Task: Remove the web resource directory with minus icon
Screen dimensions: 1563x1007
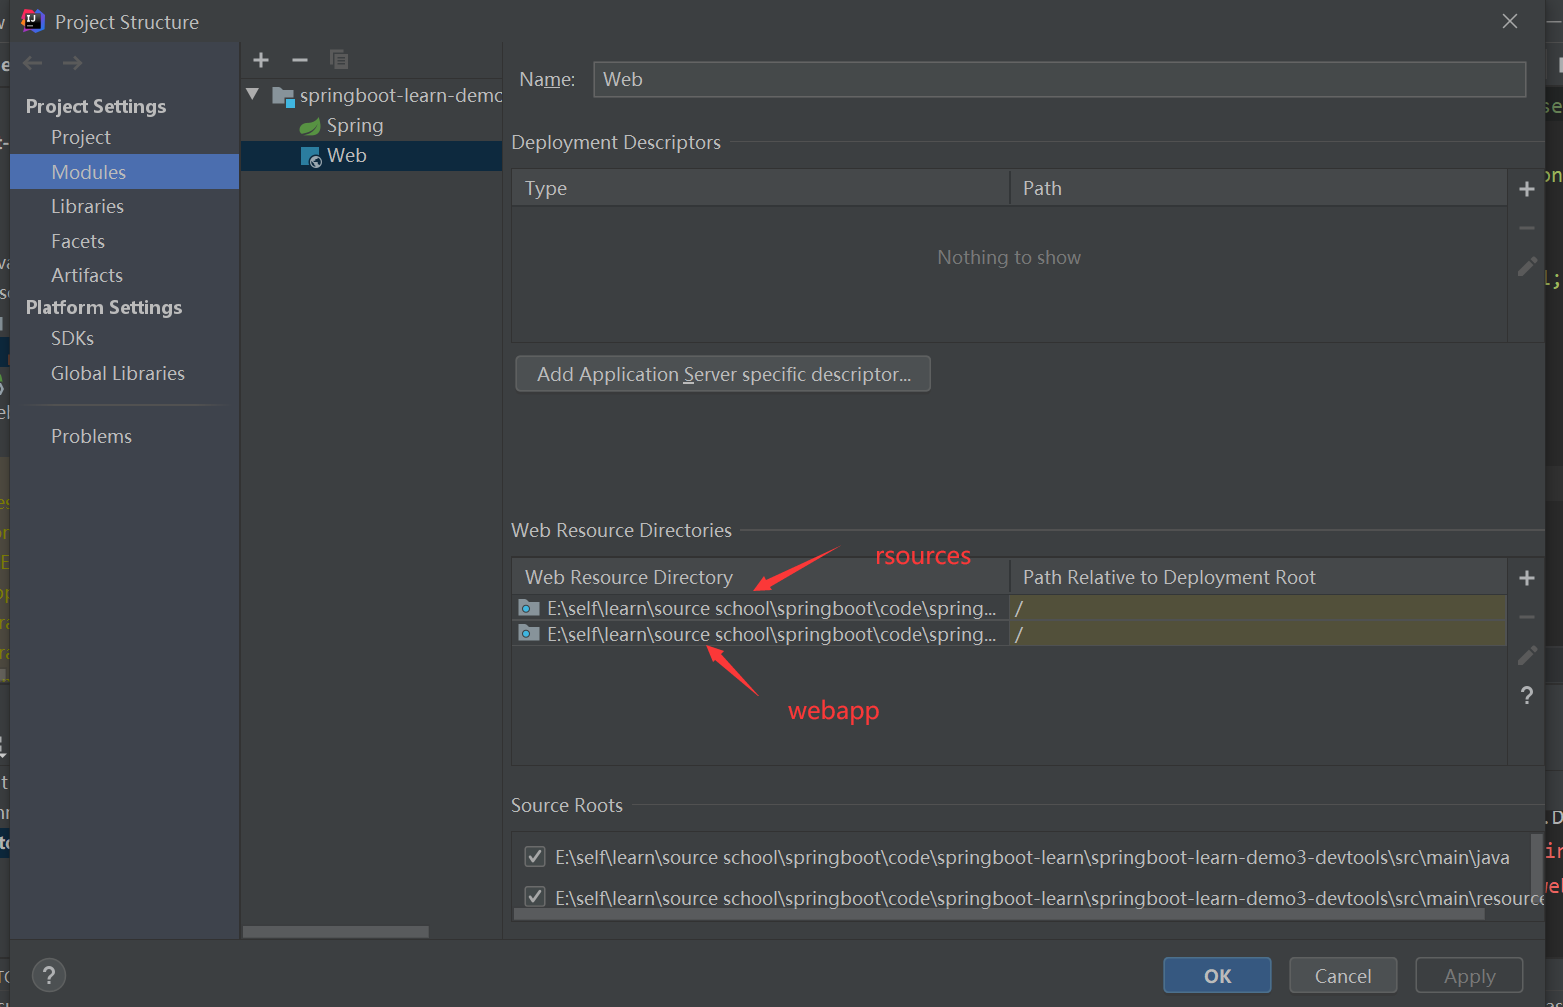Action: 1527,617
